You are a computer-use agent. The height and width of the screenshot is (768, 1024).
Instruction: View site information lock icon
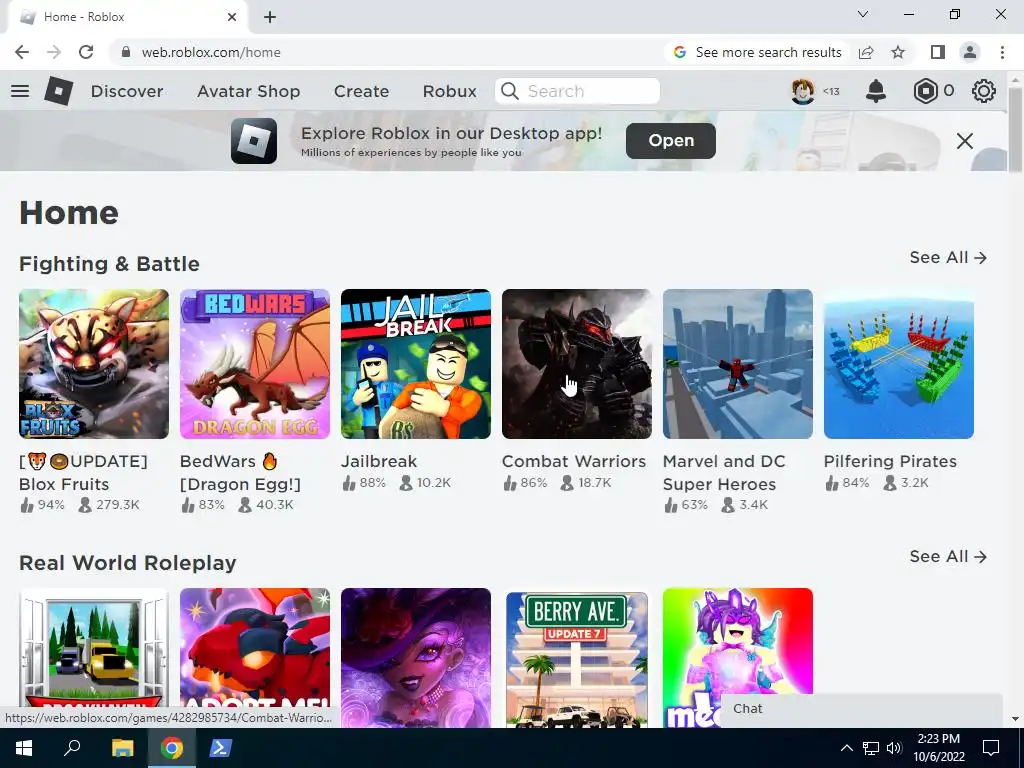(126, 52)
